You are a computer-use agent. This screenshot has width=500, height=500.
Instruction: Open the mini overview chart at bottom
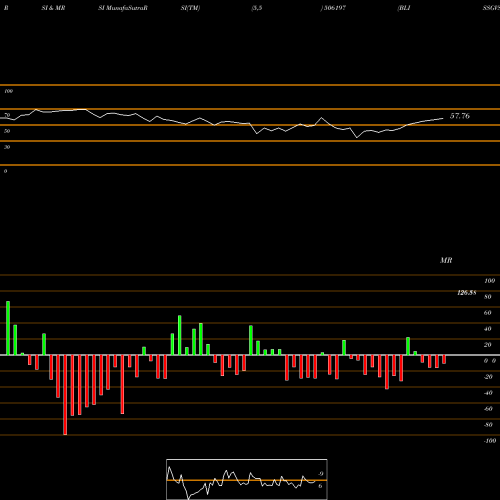pyautogui.click(x=247, y=479)
